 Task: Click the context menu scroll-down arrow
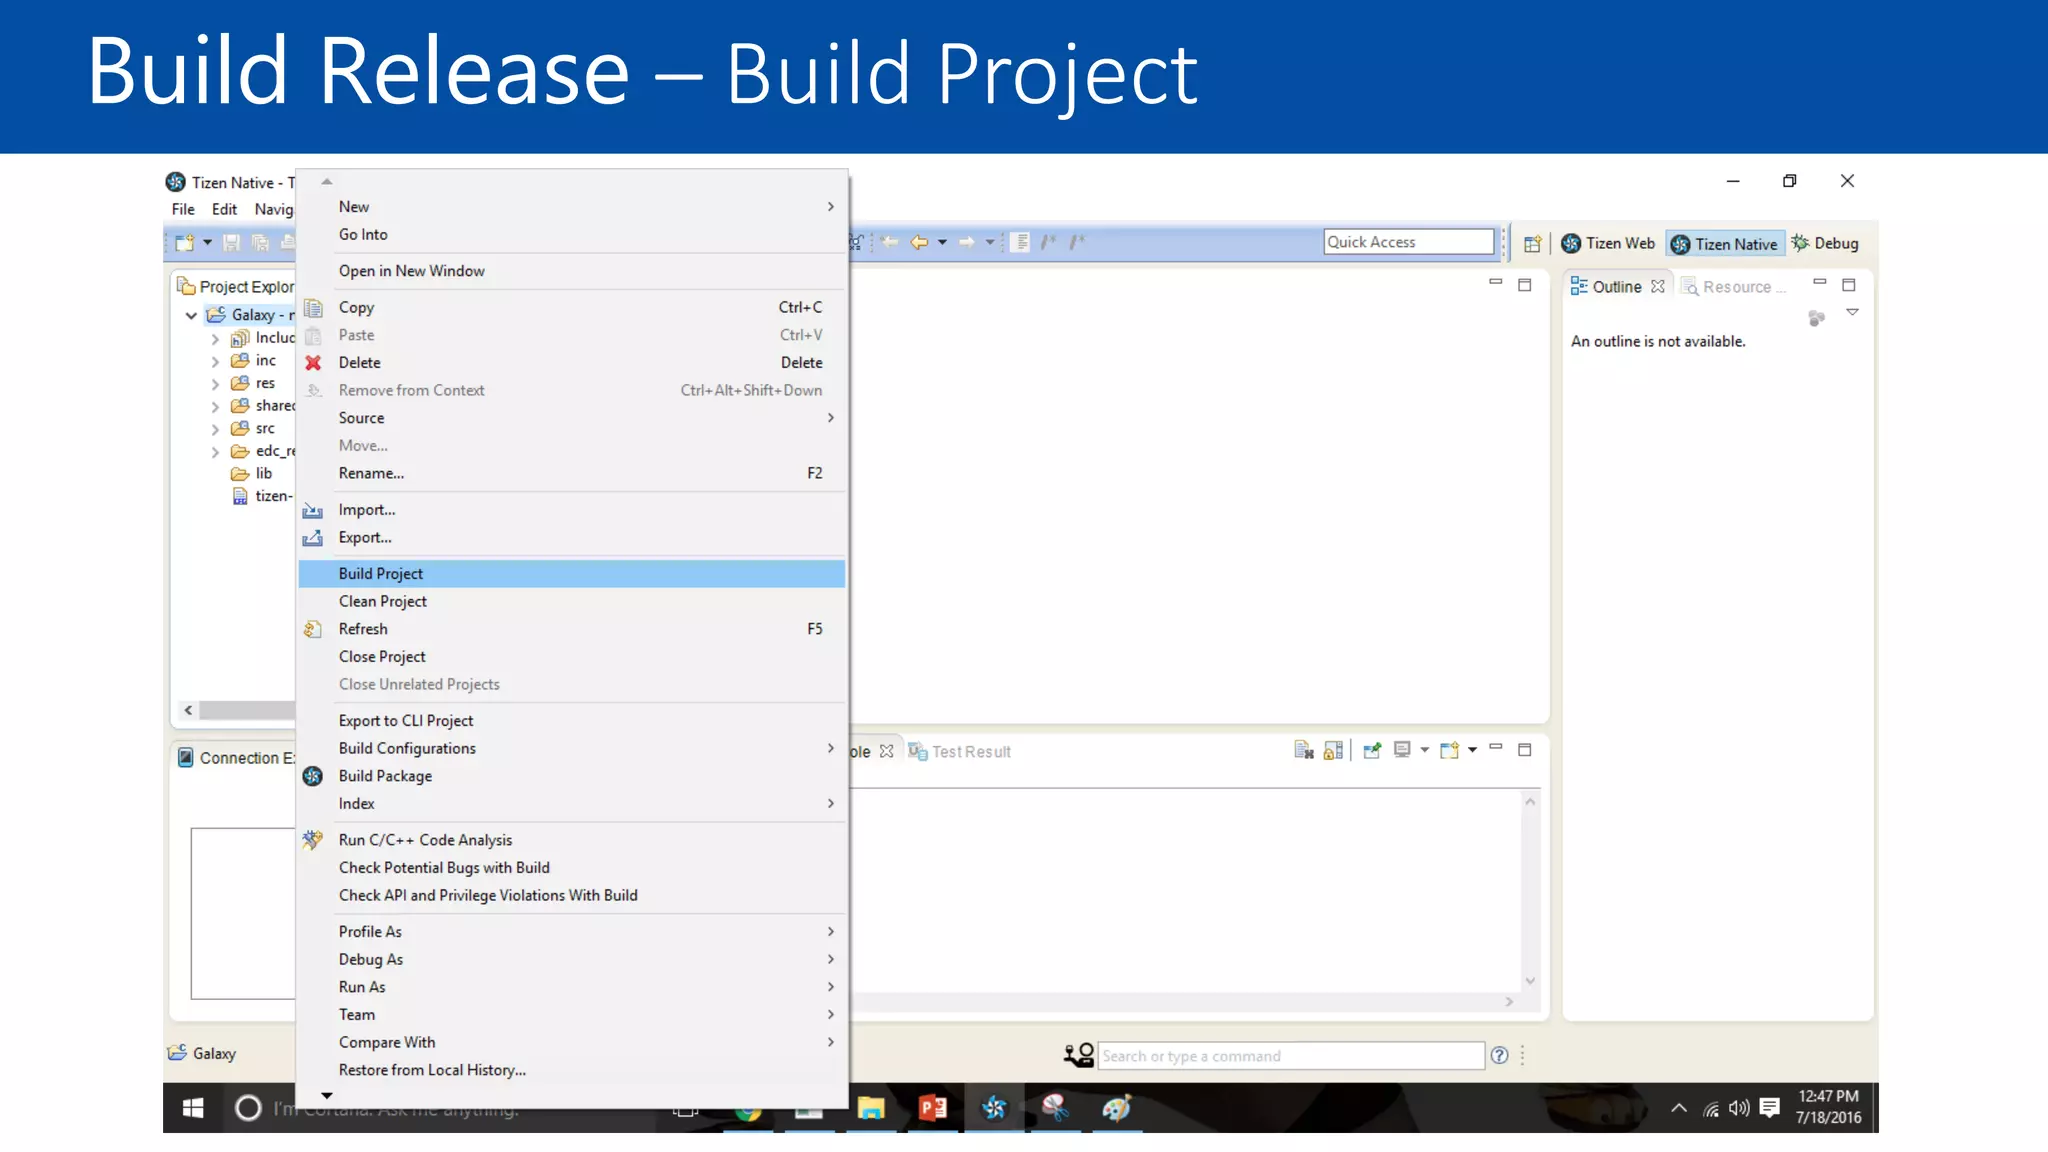pos(326,1096)
